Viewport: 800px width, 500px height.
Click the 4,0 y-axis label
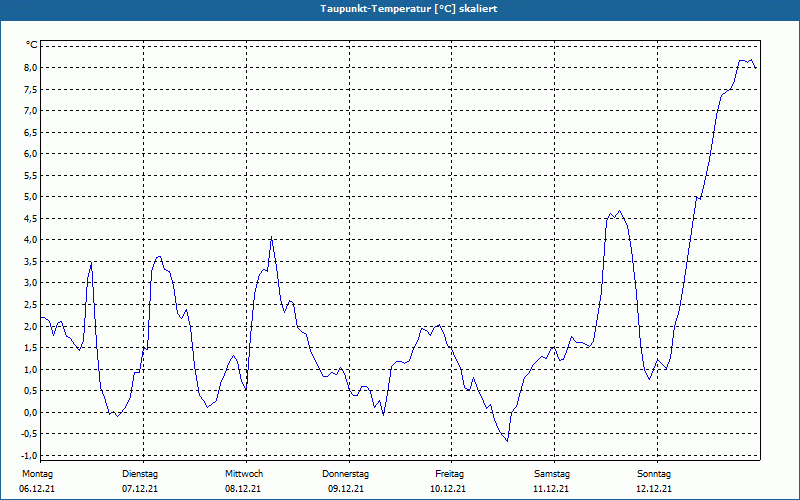31,240
